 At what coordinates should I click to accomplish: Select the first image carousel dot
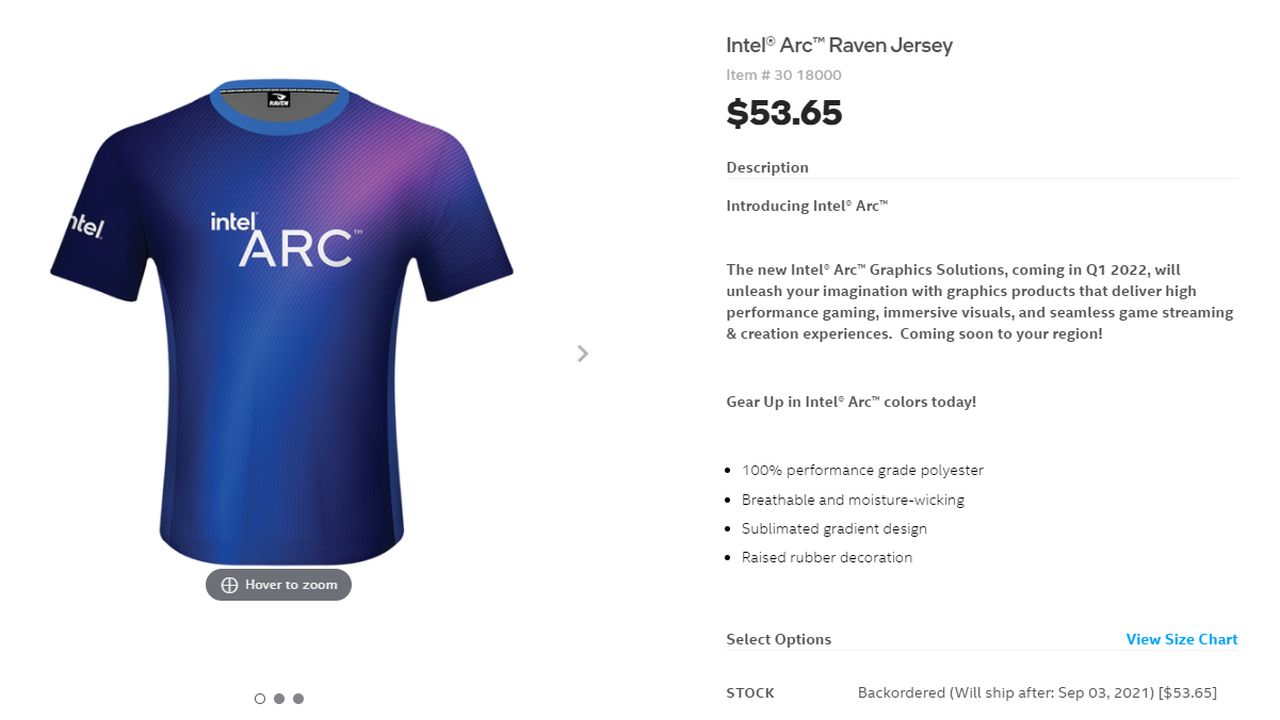click(260, 699)
